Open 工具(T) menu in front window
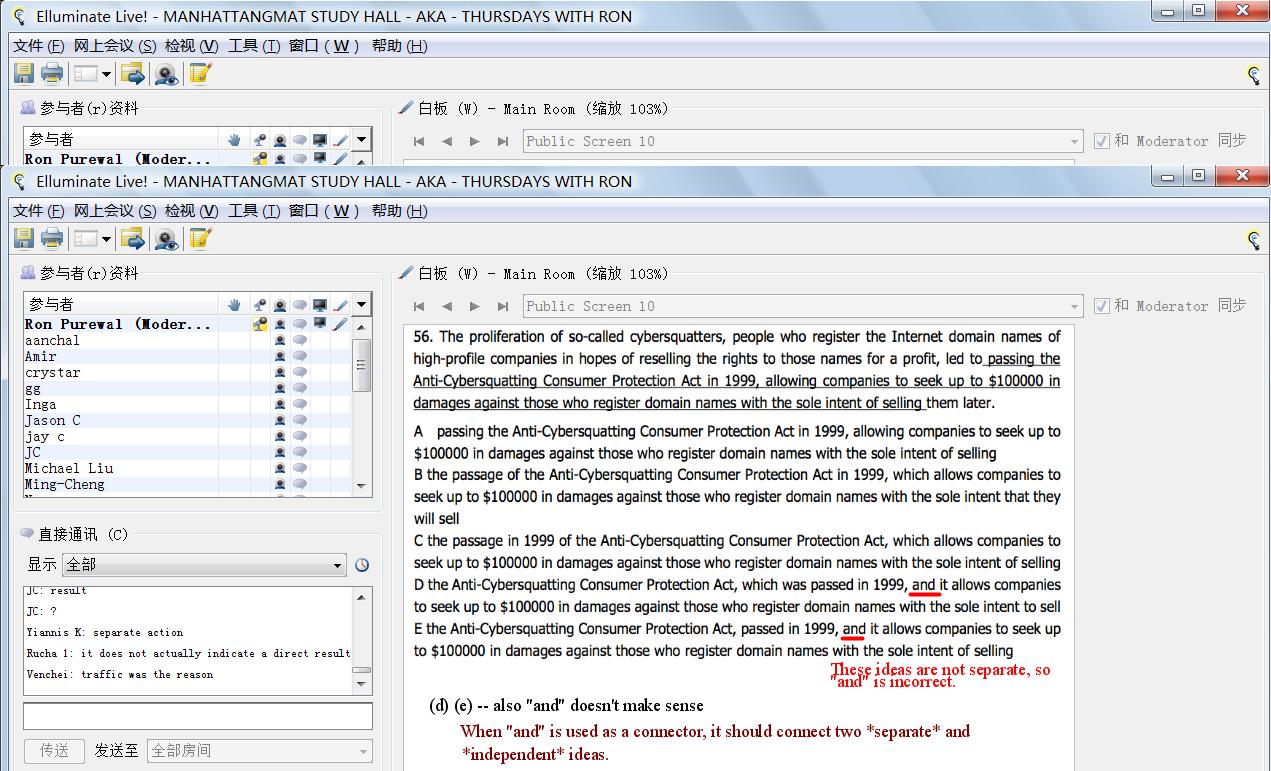Image resolution: width=1271 pixels, height=771 pixels. [x=254, y=210]
